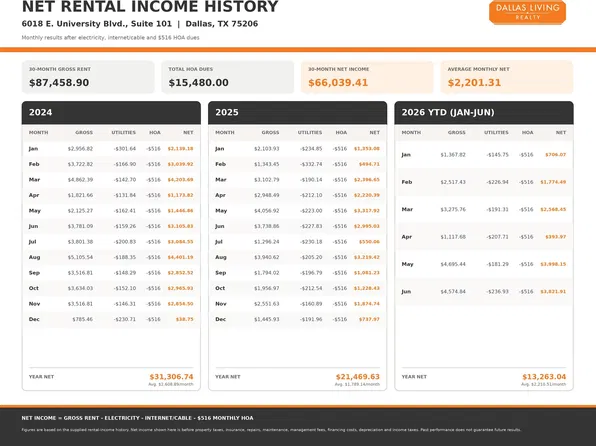Click 2024 October utilities -$152.10
The image size is (596, 446).
tap(124, 288)
